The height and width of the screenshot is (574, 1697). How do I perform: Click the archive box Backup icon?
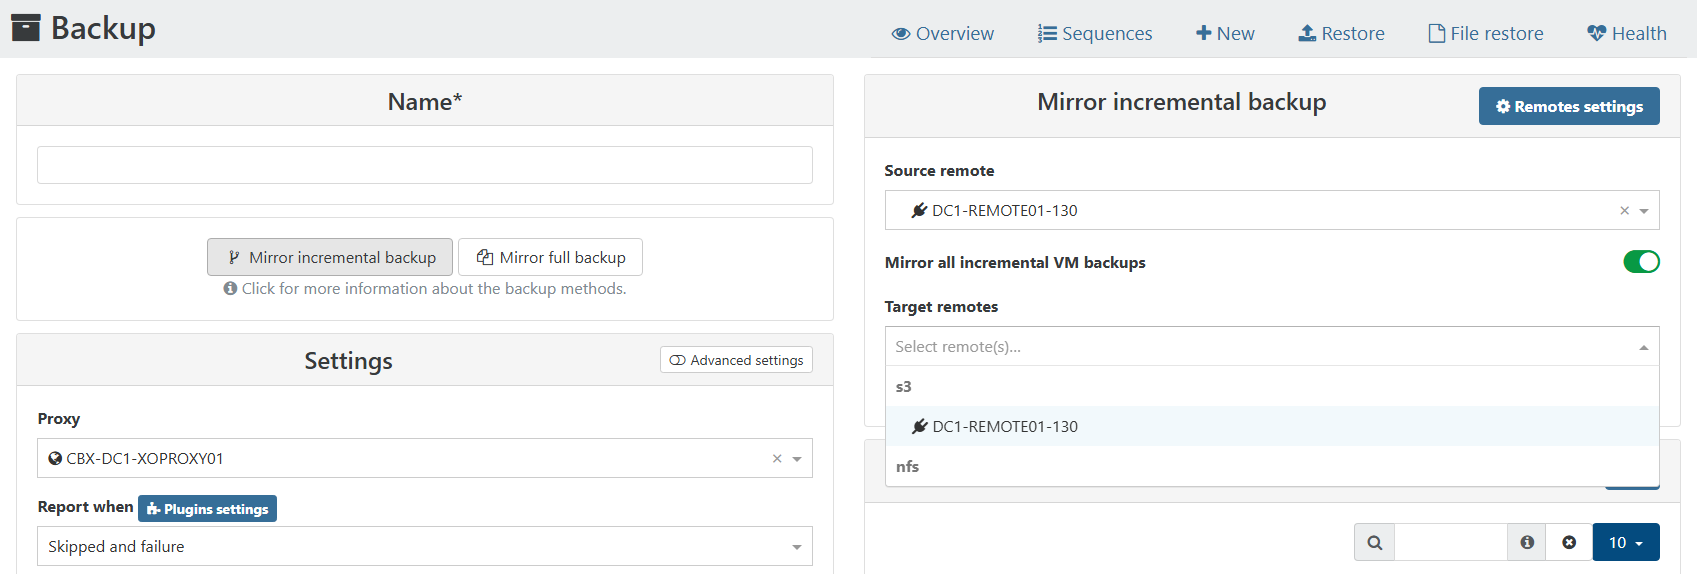coord(25,28)
